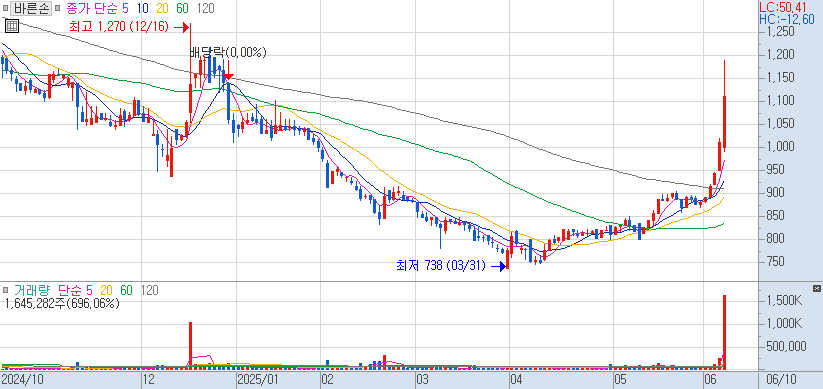Screen dimensions: 823x389
Task: Click the 1,200 price axis label
Action: point(780,55)
